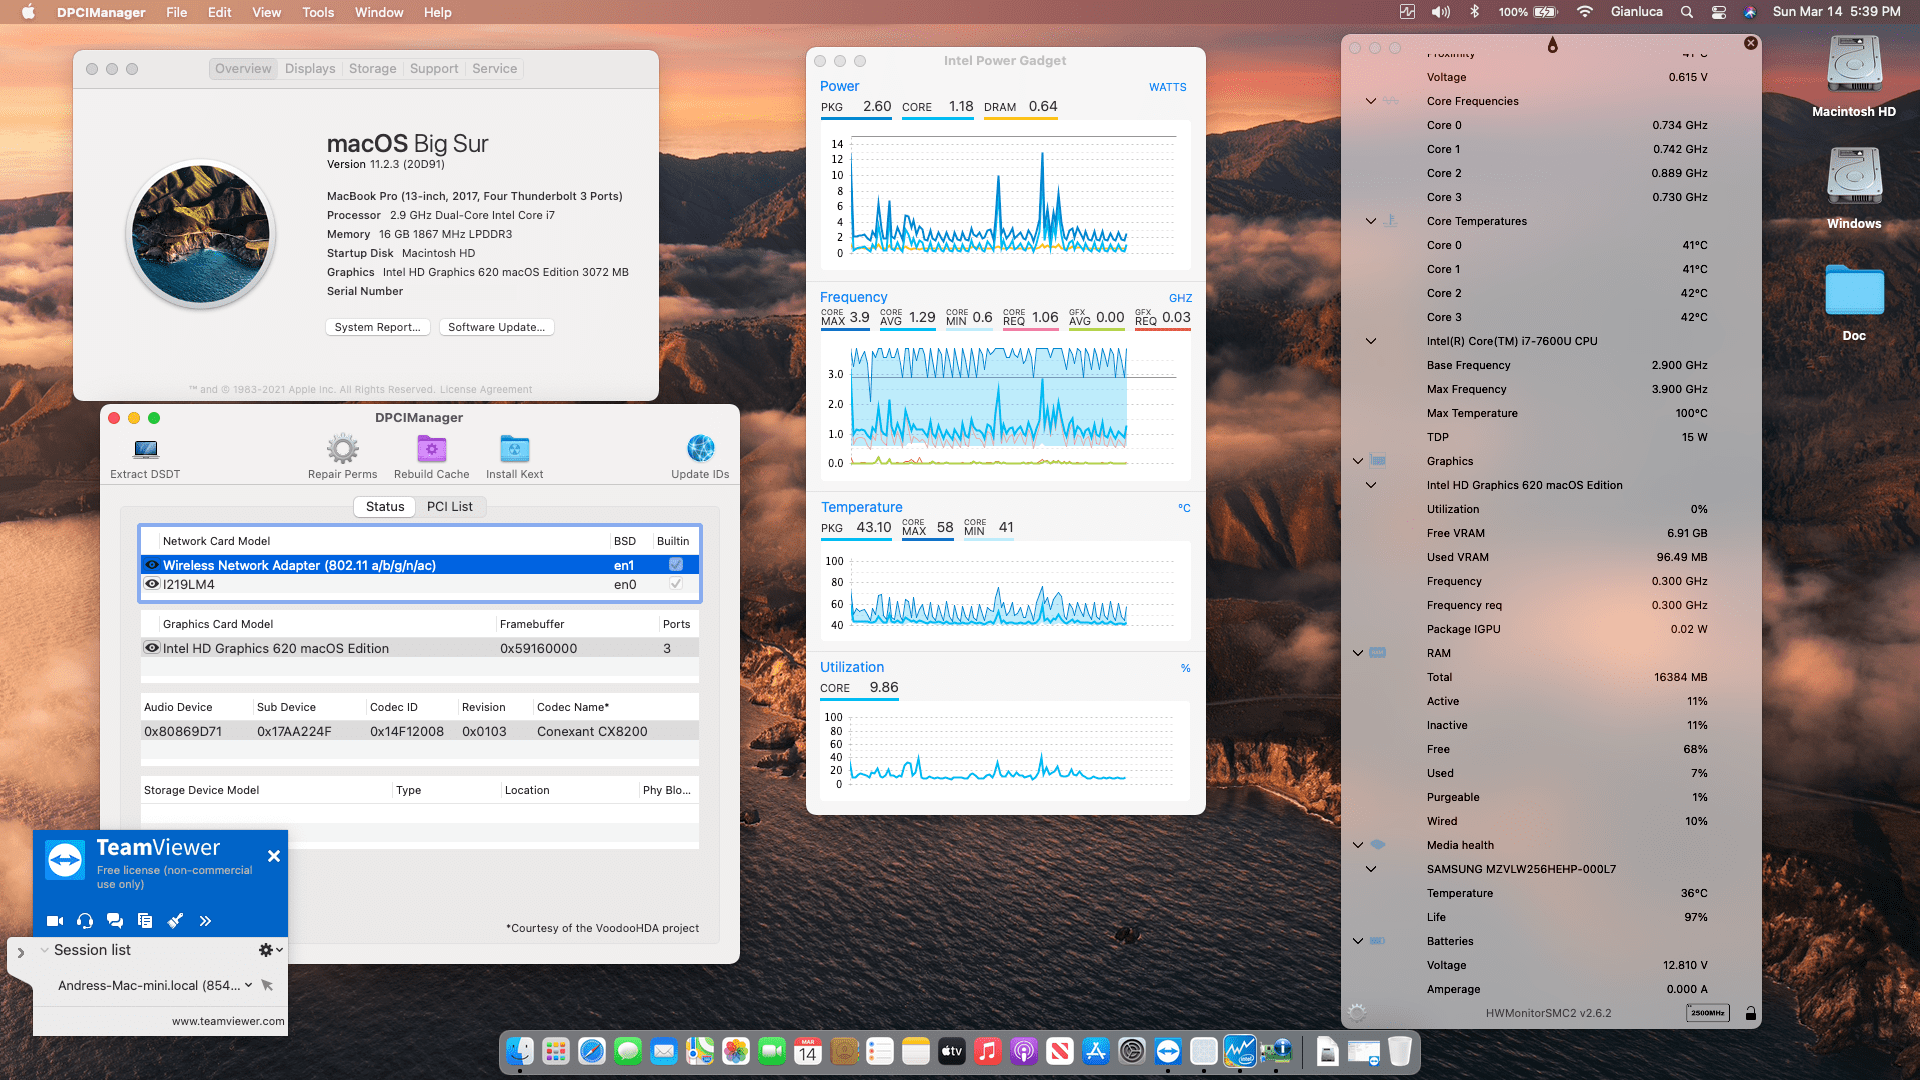The height and width of the screenshot is (1080, 1920).
Task: Collapse the Core Frequencies group
Action: click(x=1371, y=101)
